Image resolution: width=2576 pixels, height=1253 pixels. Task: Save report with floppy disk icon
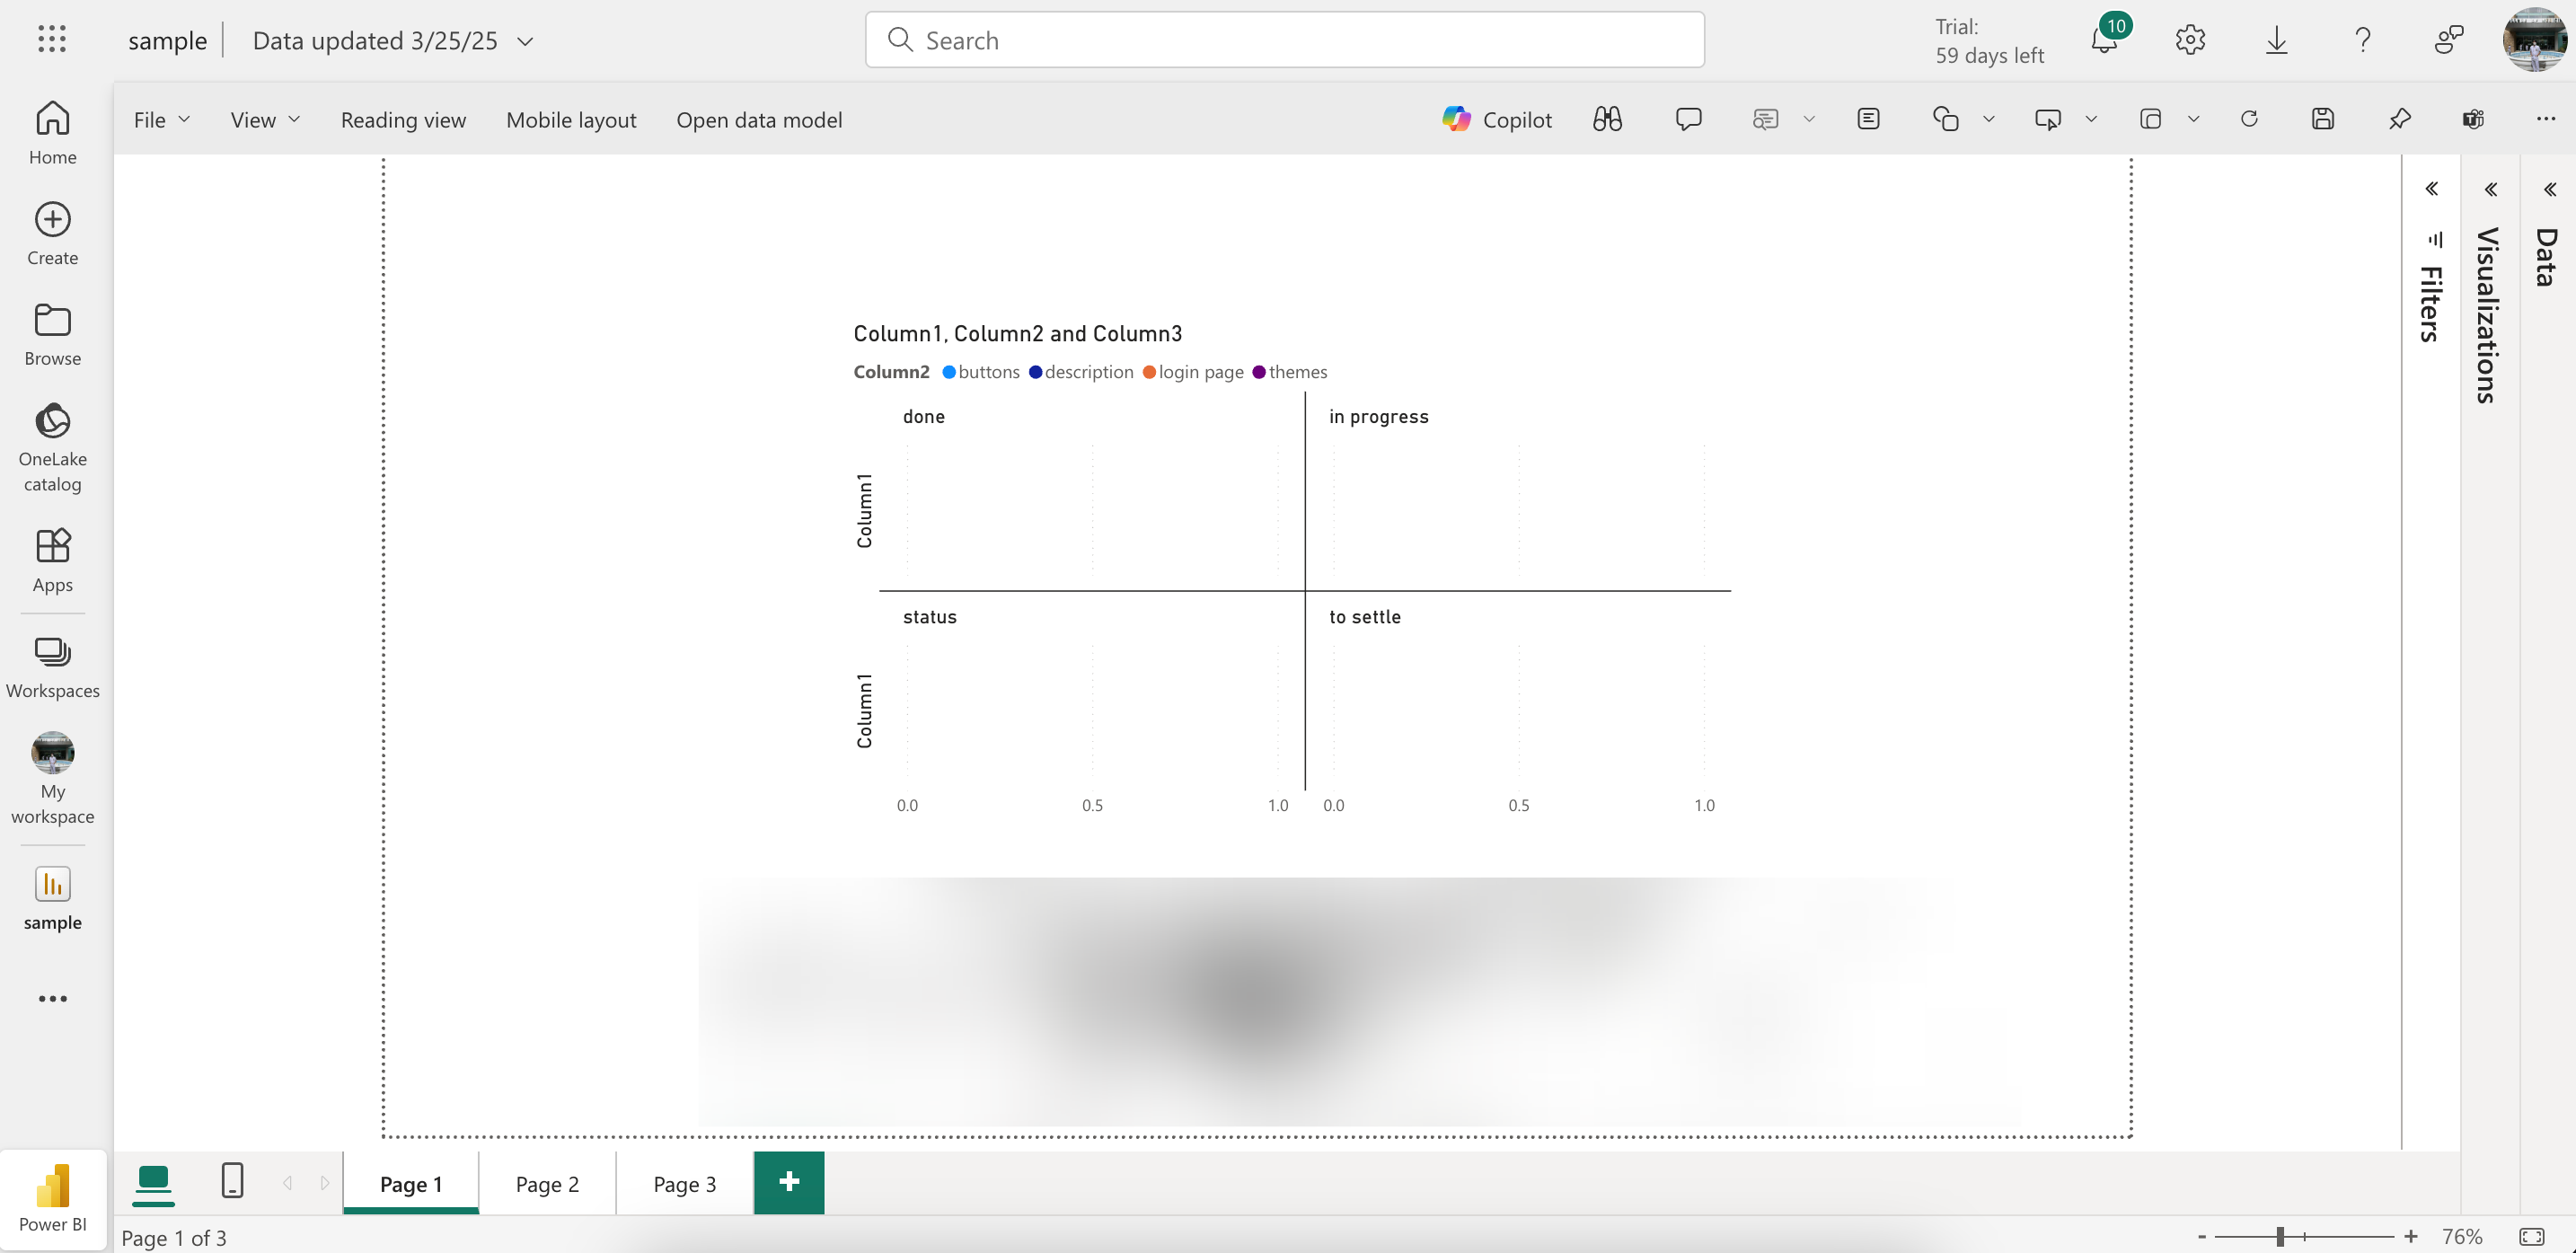pyautogui.click(x=2323, y=119)
